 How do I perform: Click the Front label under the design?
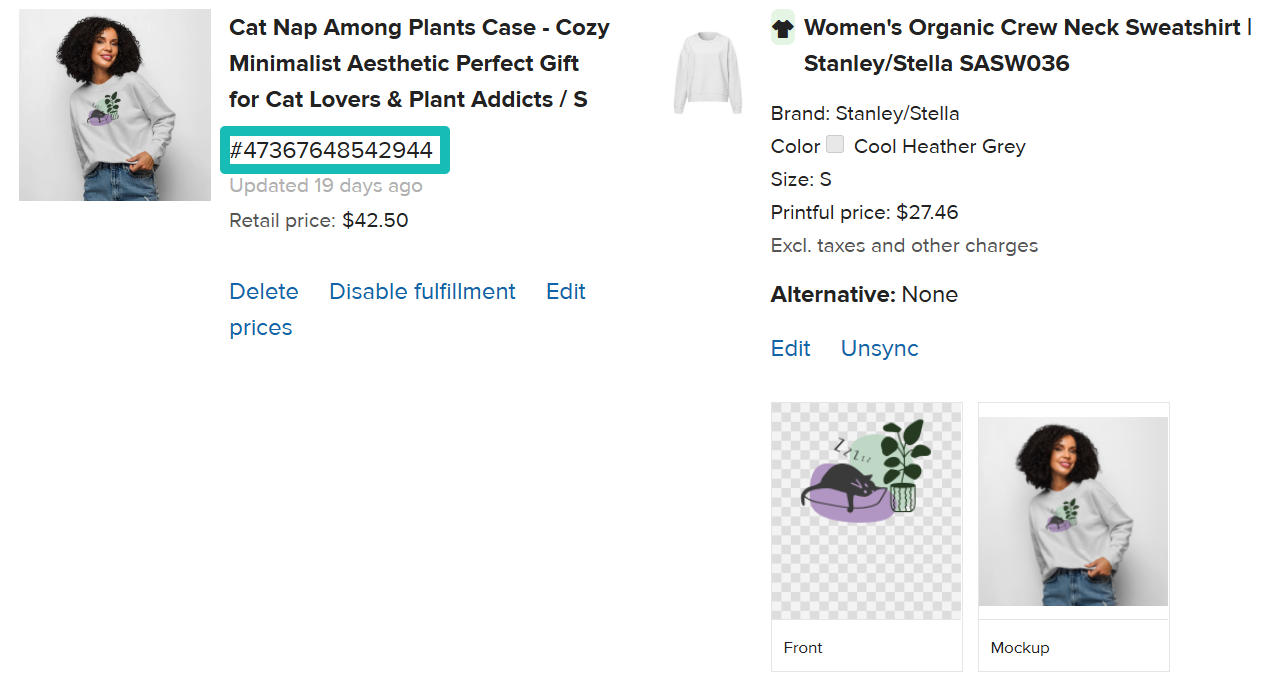pos(803,648)
